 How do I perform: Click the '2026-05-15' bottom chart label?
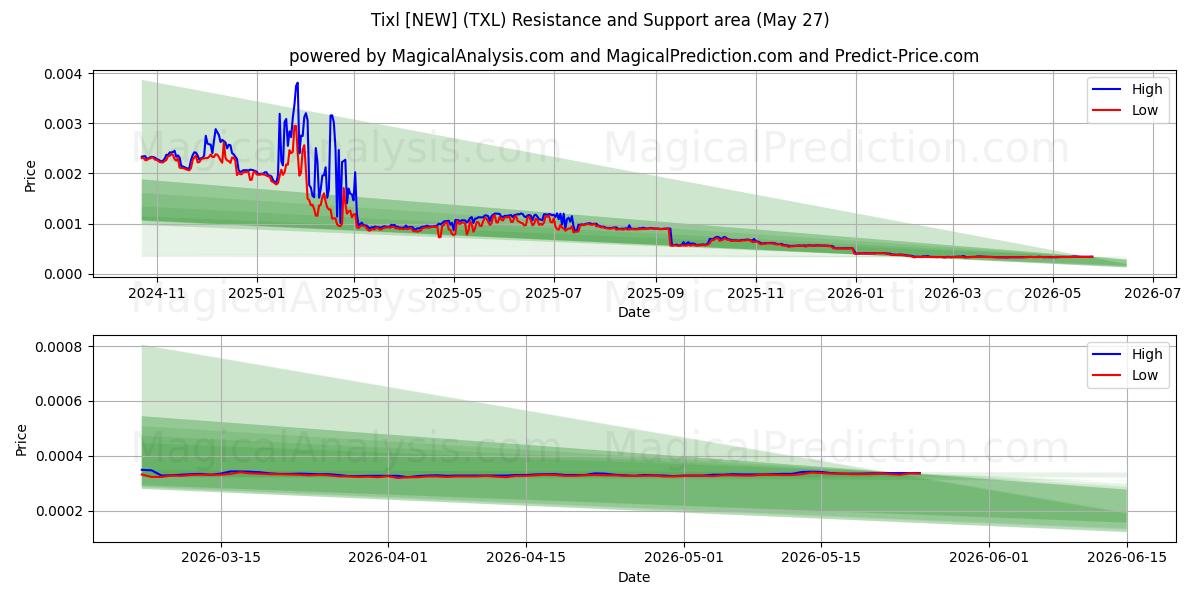[x=821, y=559]
